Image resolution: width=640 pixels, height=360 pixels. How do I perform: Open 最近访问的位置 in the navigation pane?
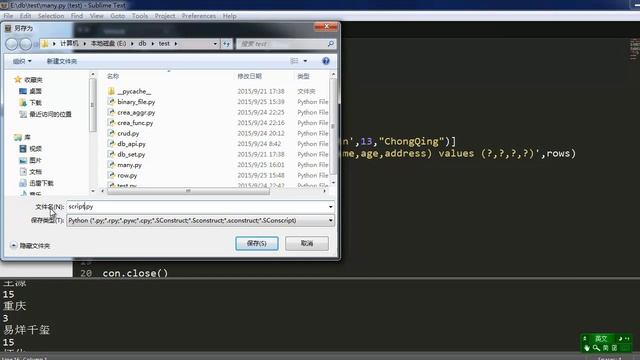[x=45, y=114]
